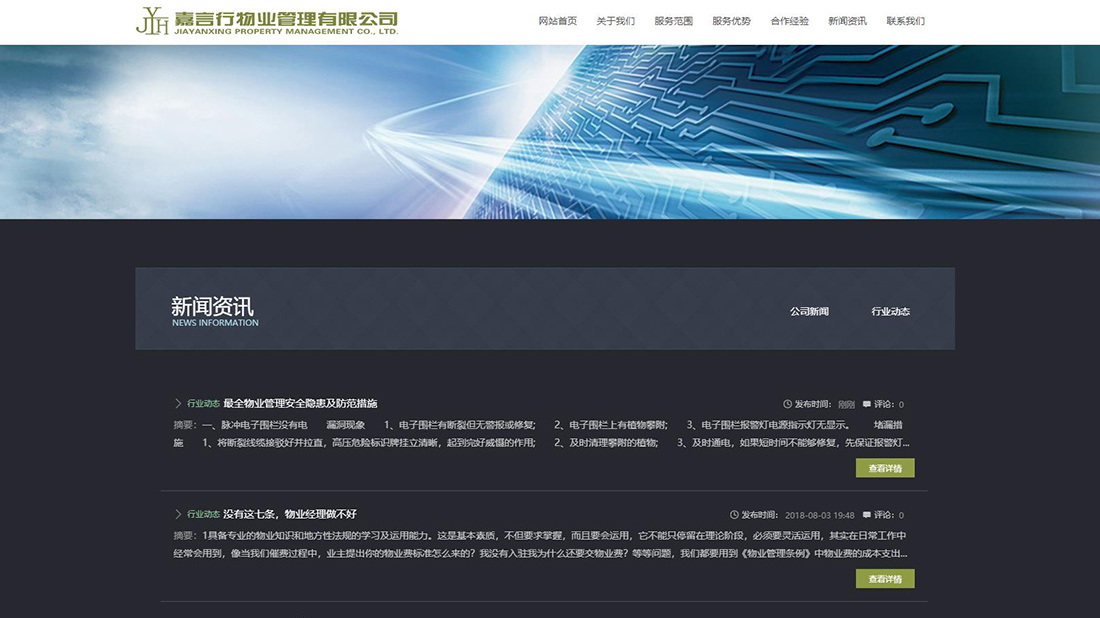Click the comment bubble icon on the first news item
The width and height of the screenshot is (1100, 618).
(868, 404)
